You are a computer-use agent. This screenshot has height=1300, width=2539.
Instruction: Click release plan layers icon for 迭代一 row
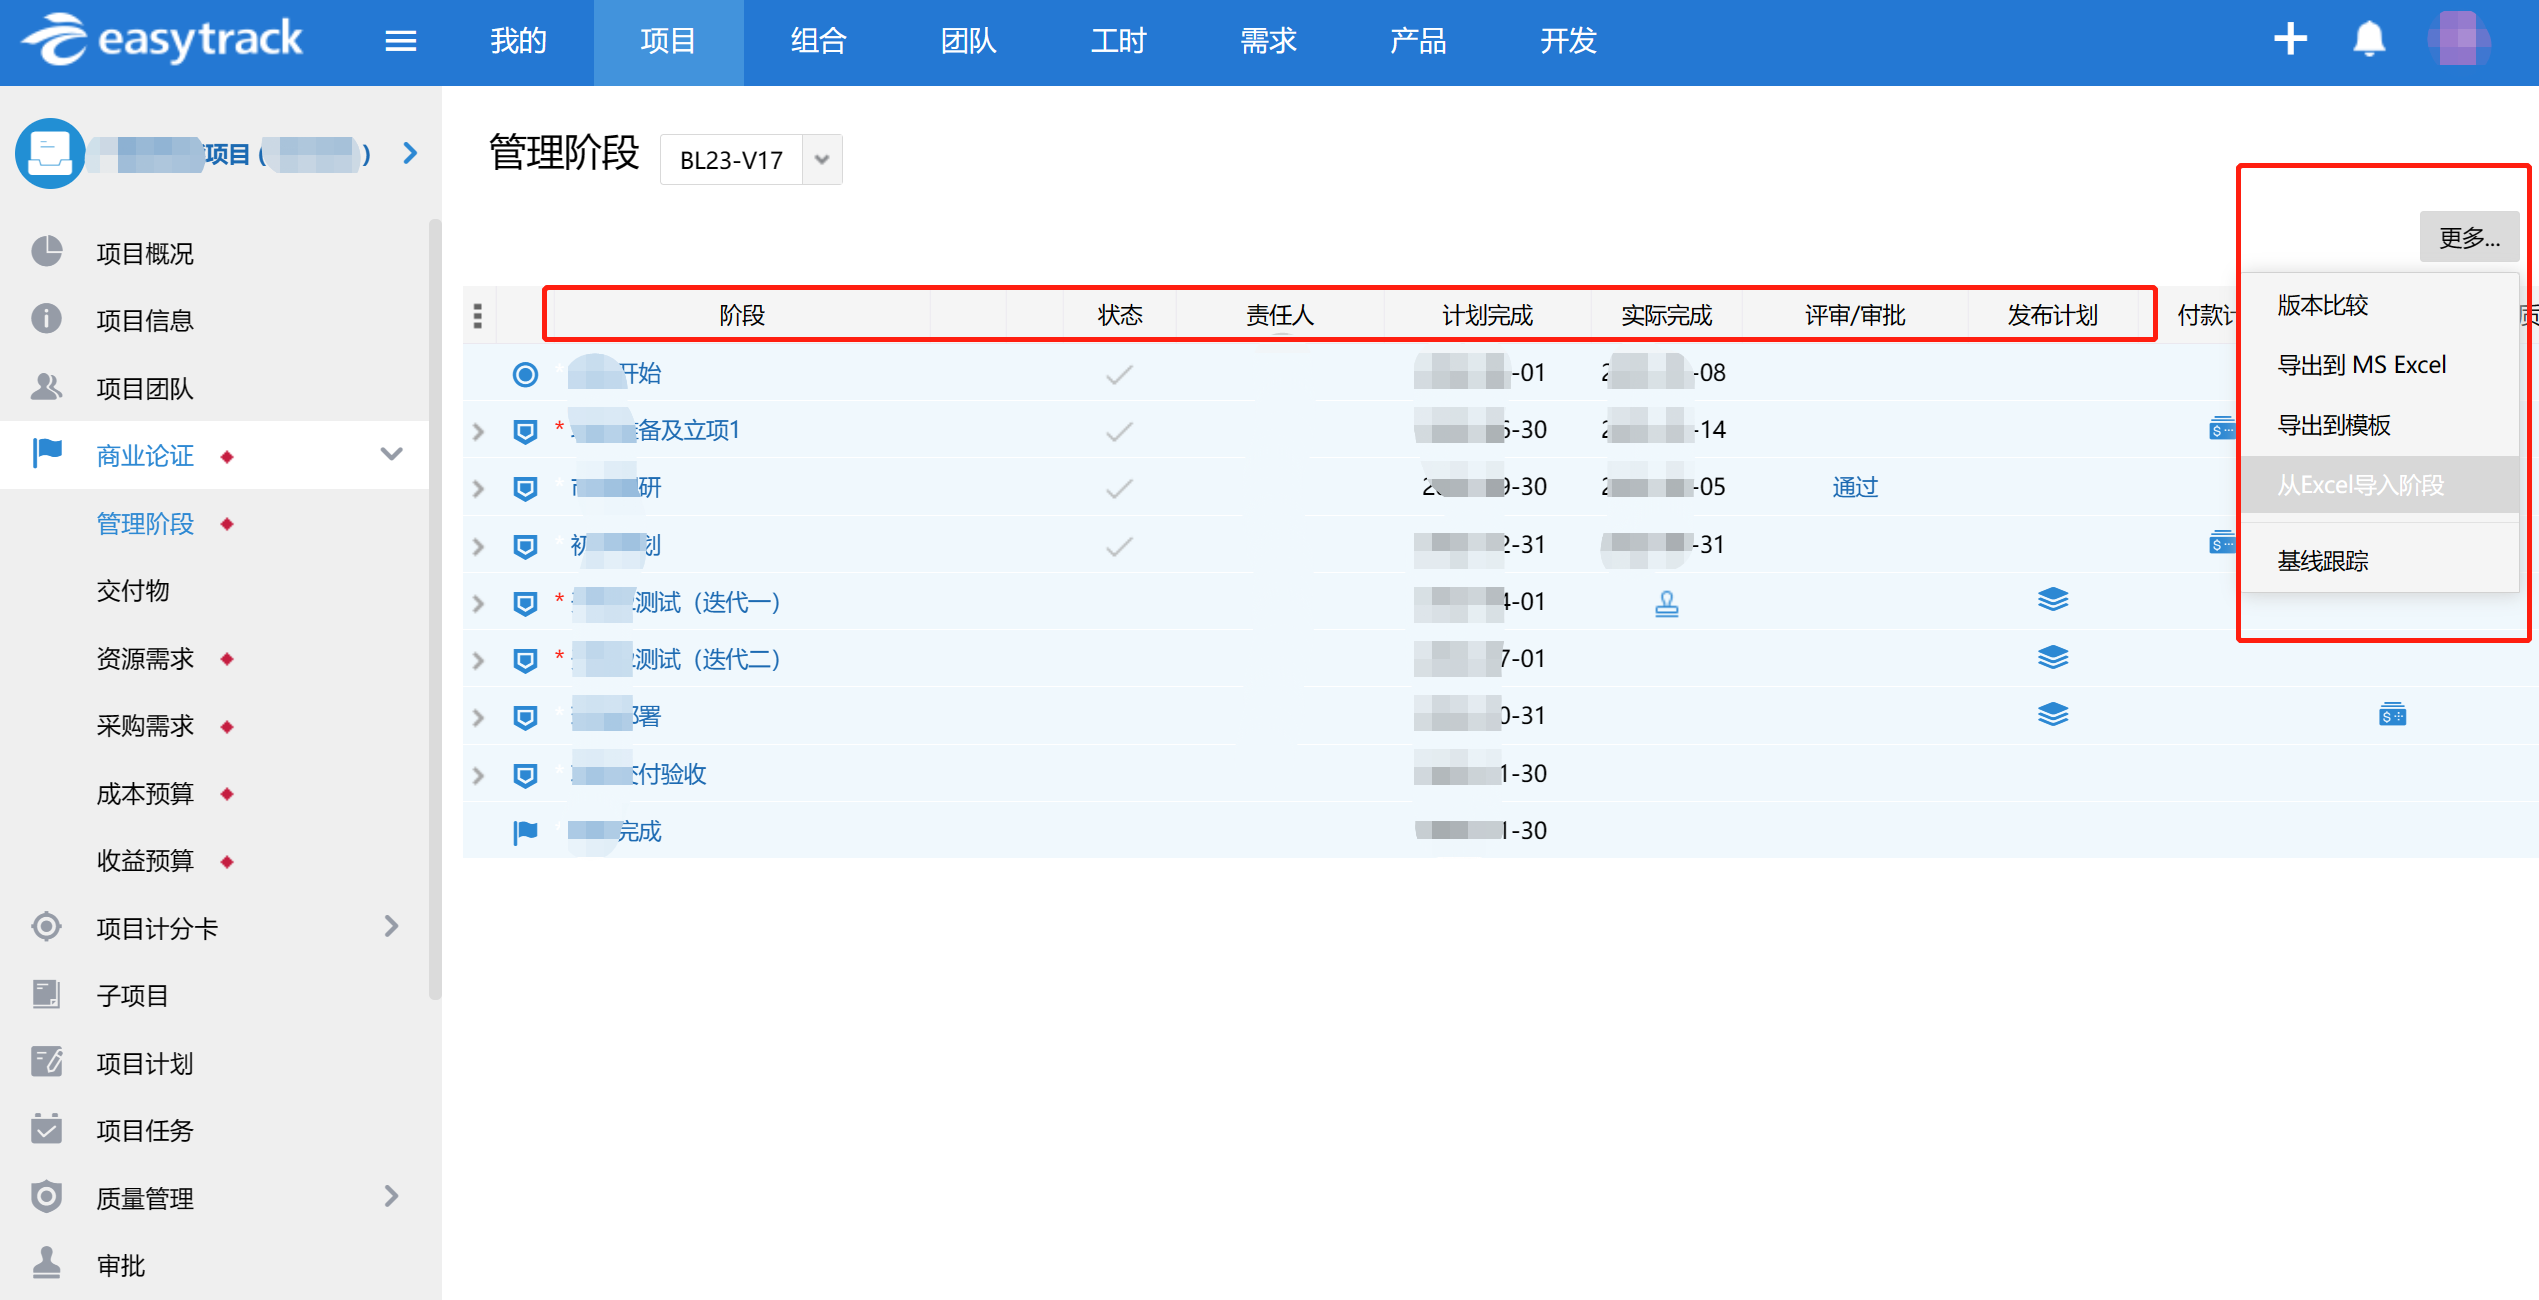(2052, 600)
